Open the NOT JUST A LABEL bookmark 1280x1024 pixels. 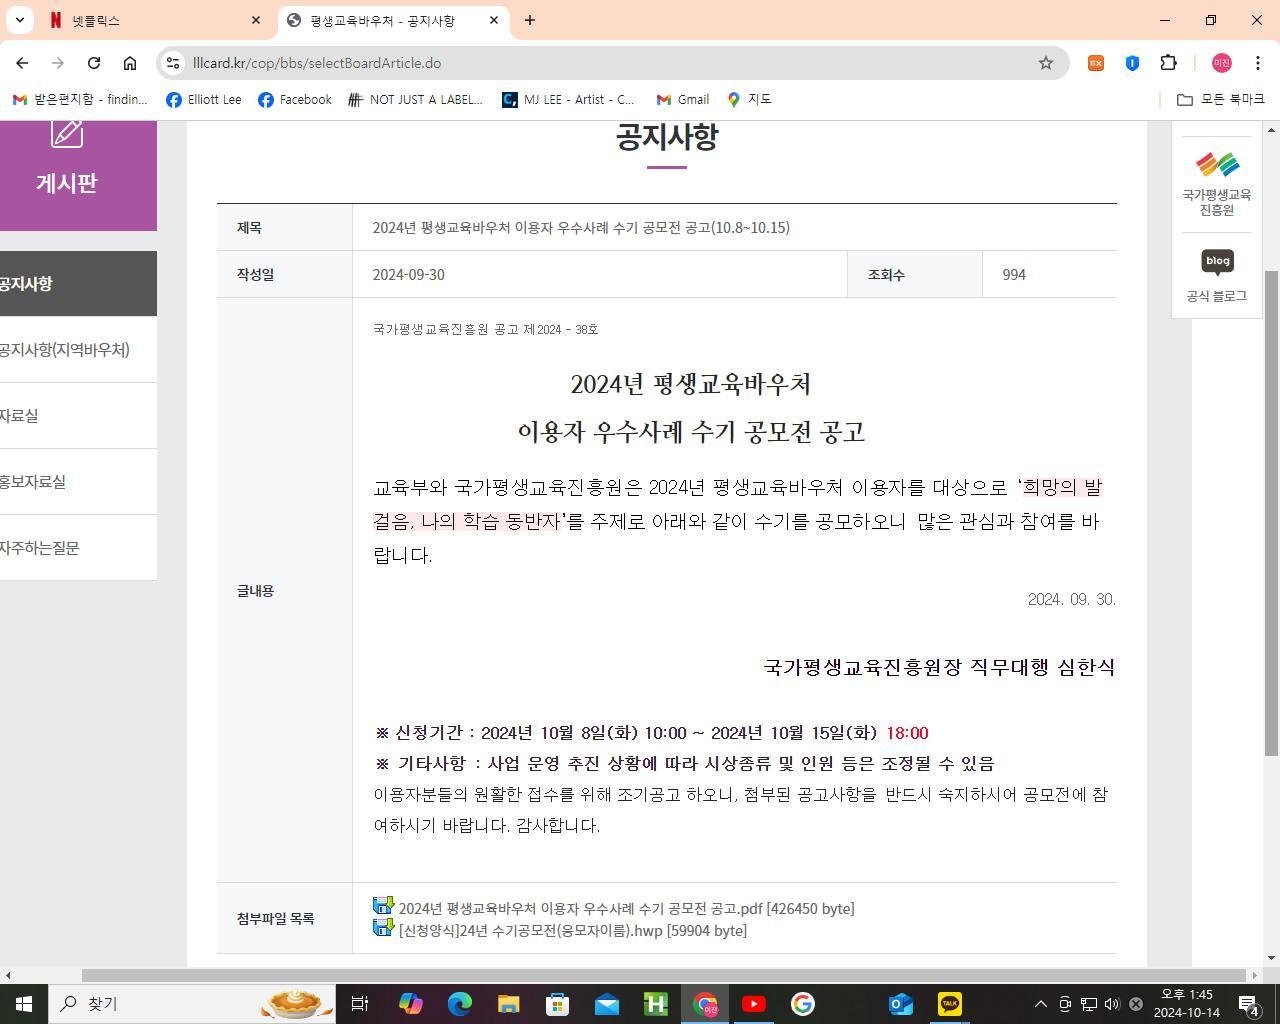415,99
